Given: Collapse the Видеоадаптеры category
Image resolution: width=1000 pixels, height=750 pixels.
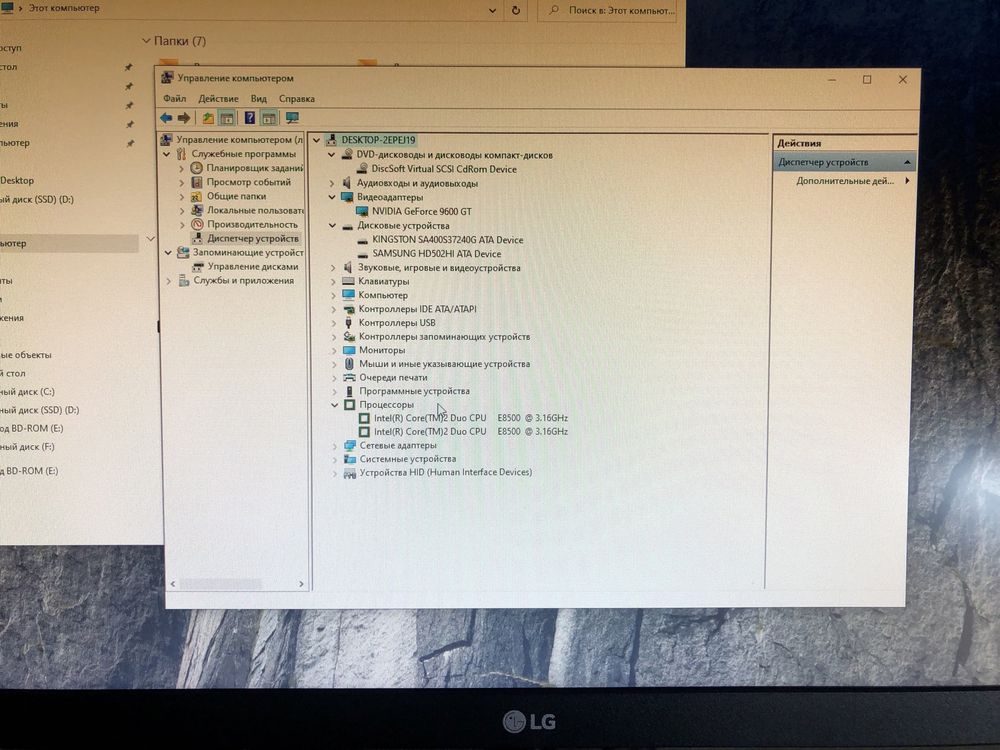Looking at the screenshot, I should (x=332, y=197).
